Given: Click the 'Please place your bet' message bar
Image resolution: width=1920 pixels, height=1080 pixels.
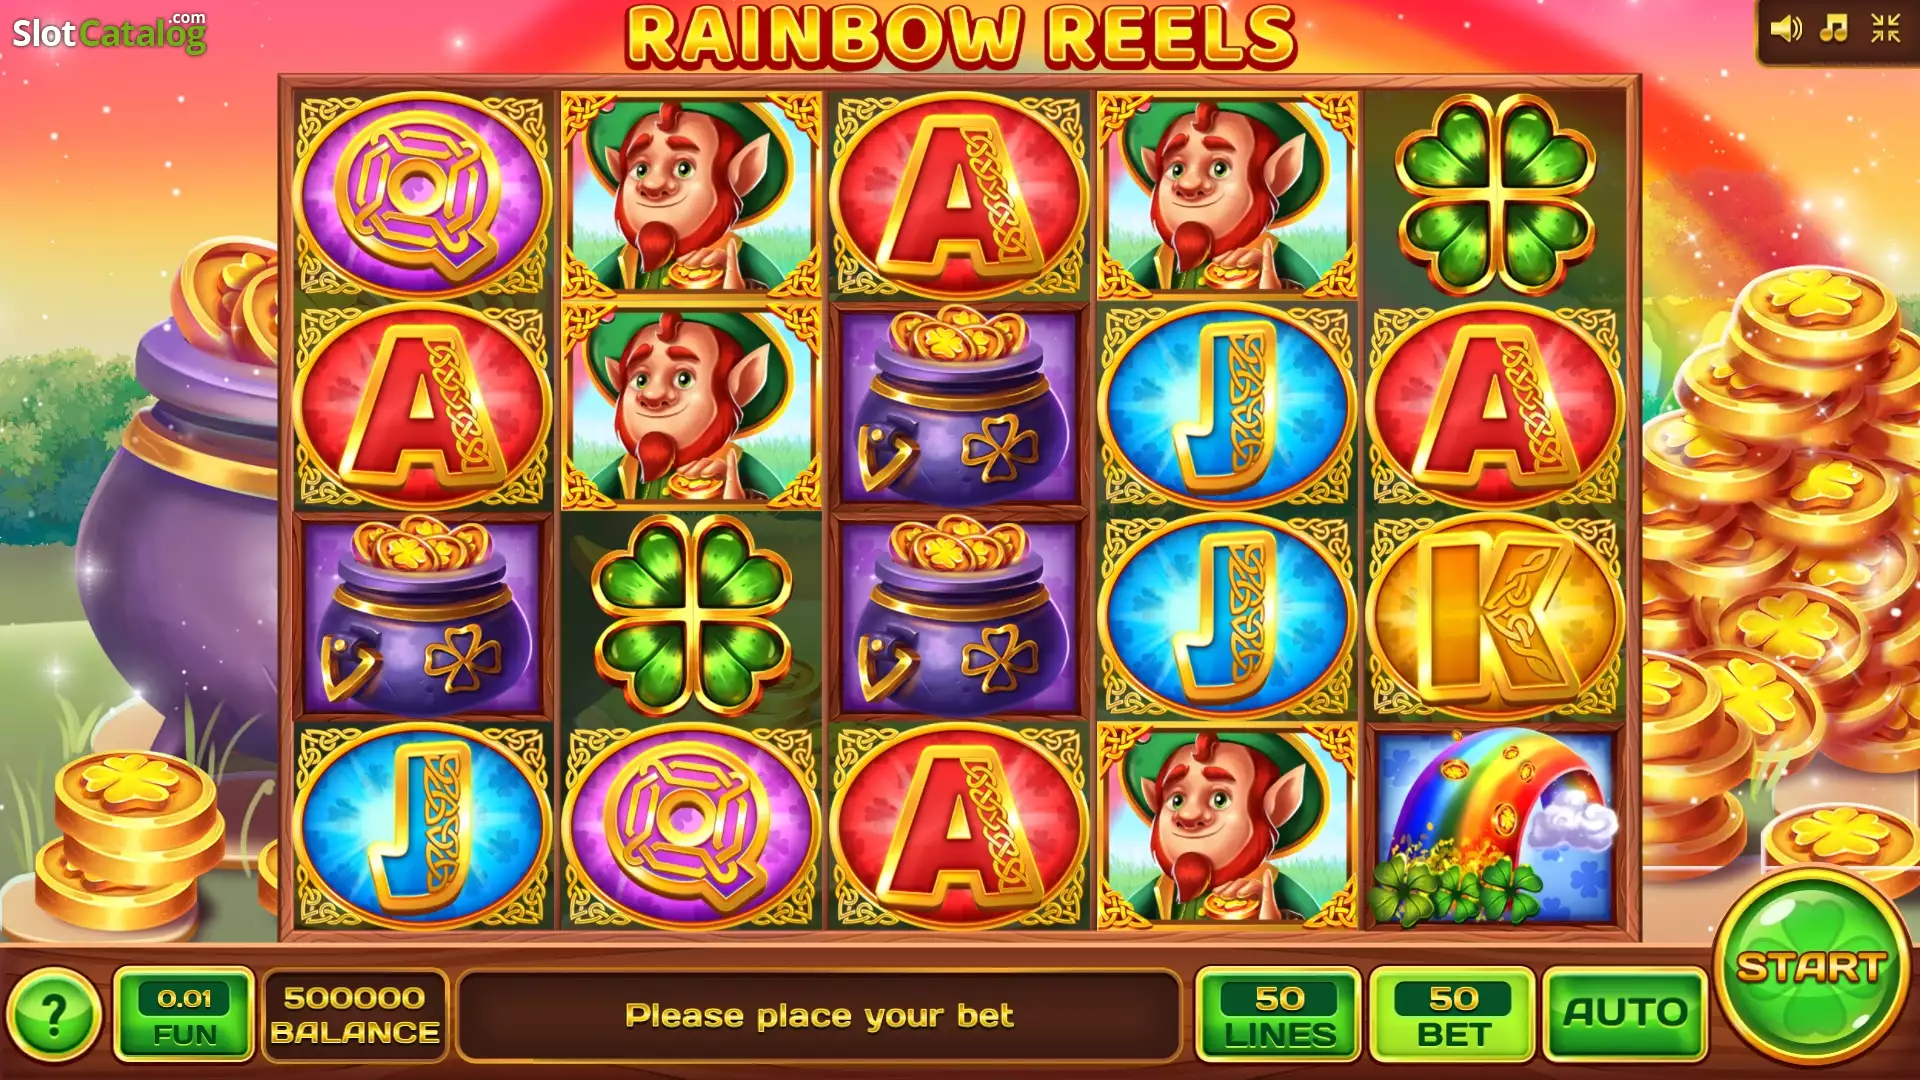Looking at the screenshot, I should (x=819, y=1015).
